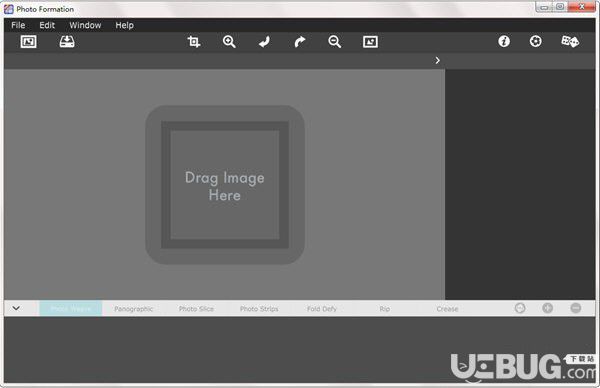Redo with the right curved arrow
The width and height of the screenshot is (600, 388).
300,41
